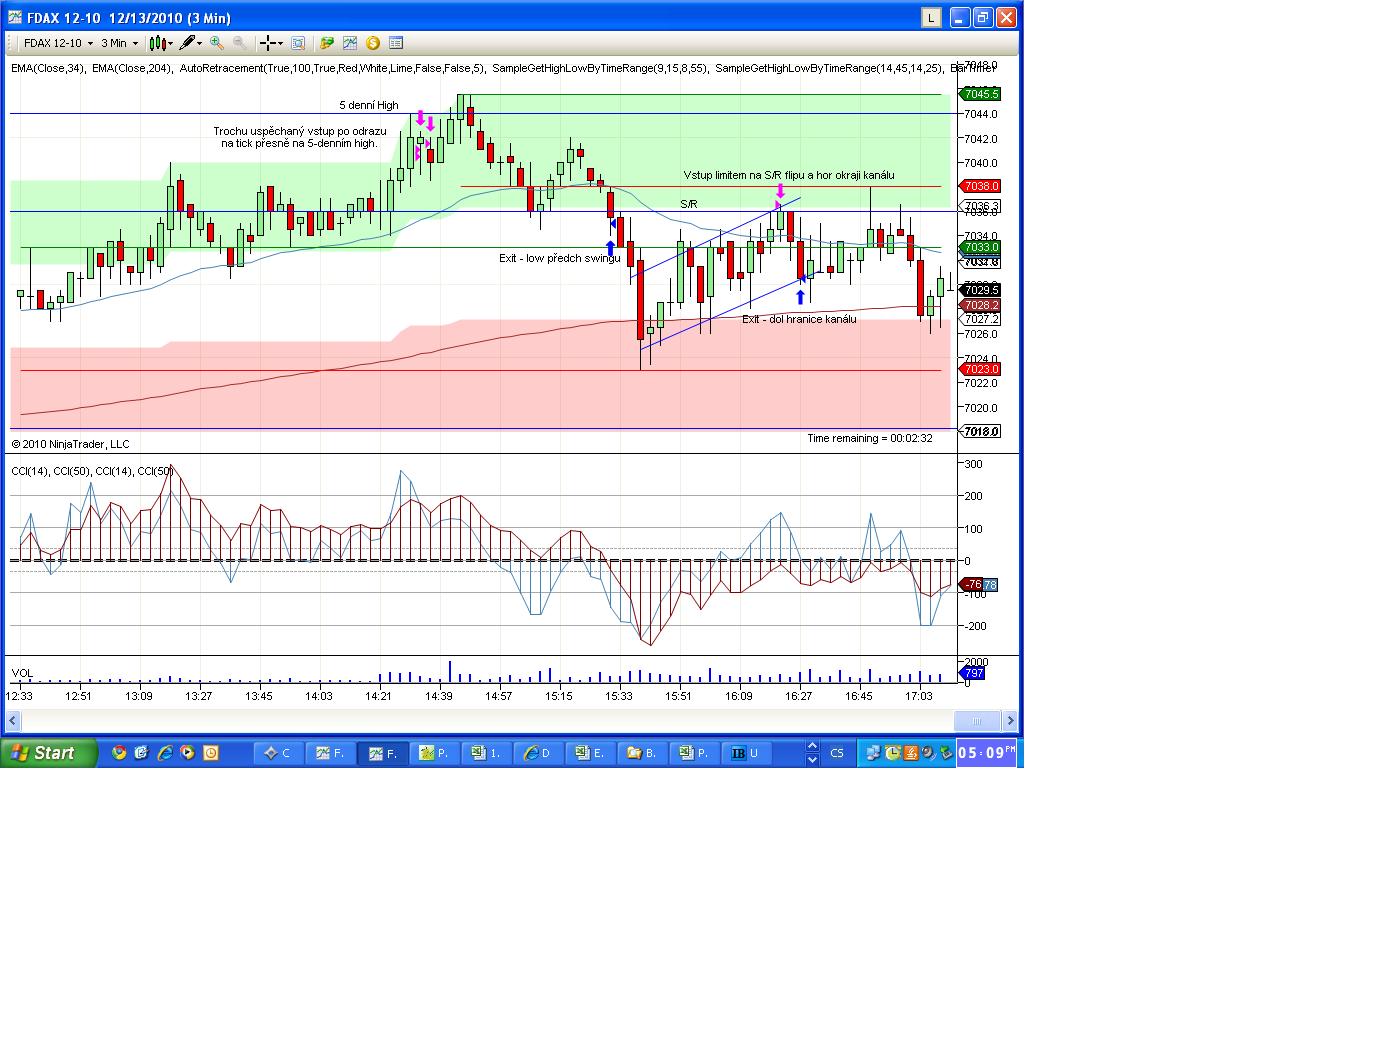Click the orange system tray icon

pos(910,753)
